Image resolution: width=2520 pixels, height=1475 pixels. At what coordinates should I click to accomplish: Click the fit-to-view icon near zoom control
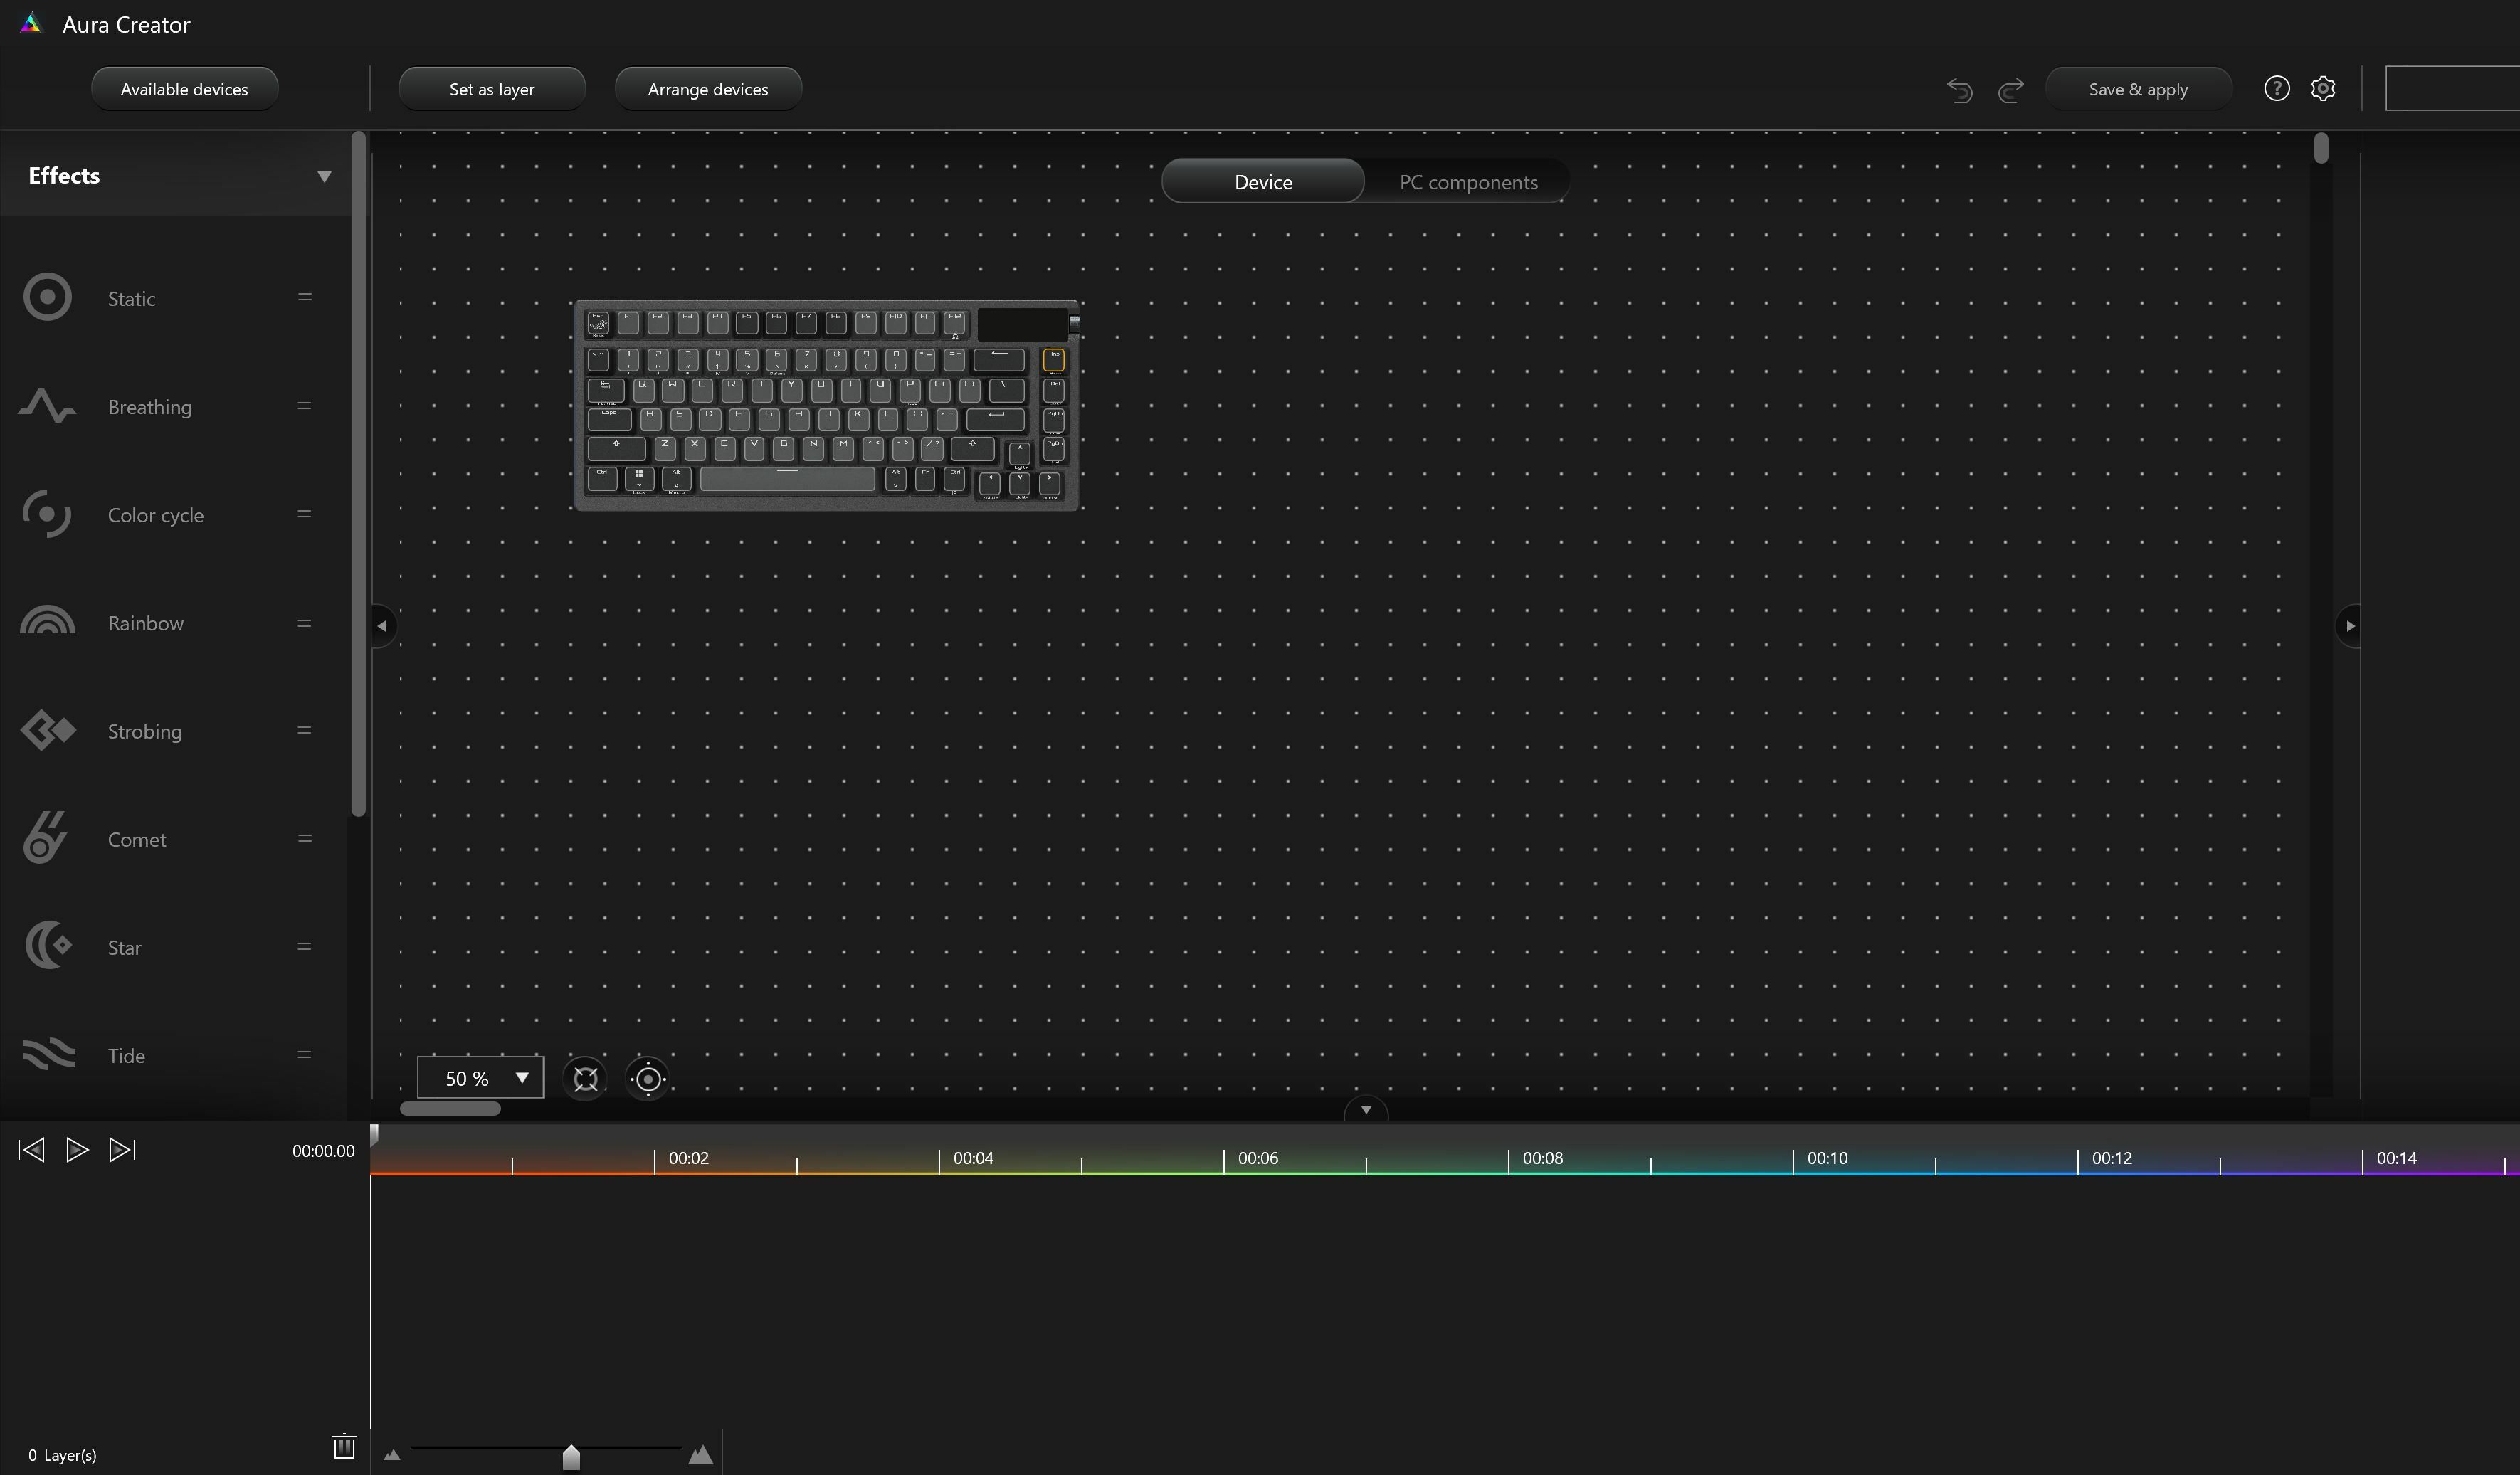tap(584, 1078)
